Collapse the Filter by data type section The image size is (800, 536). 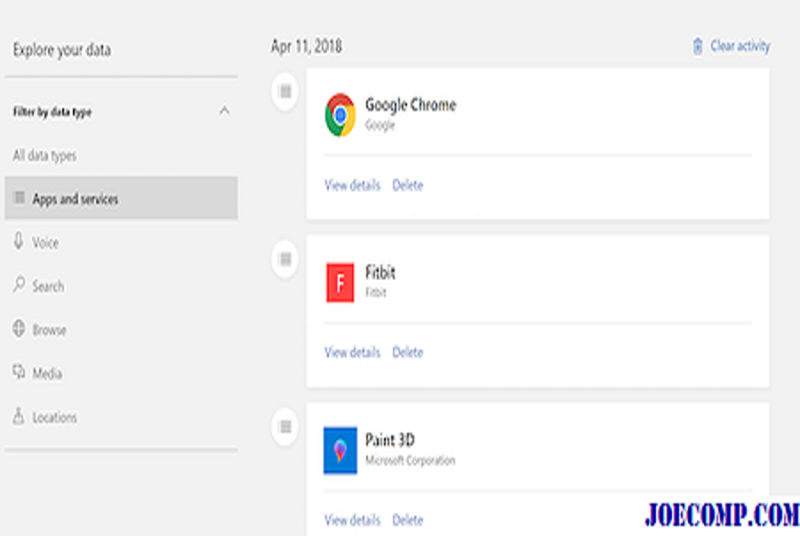224,111
